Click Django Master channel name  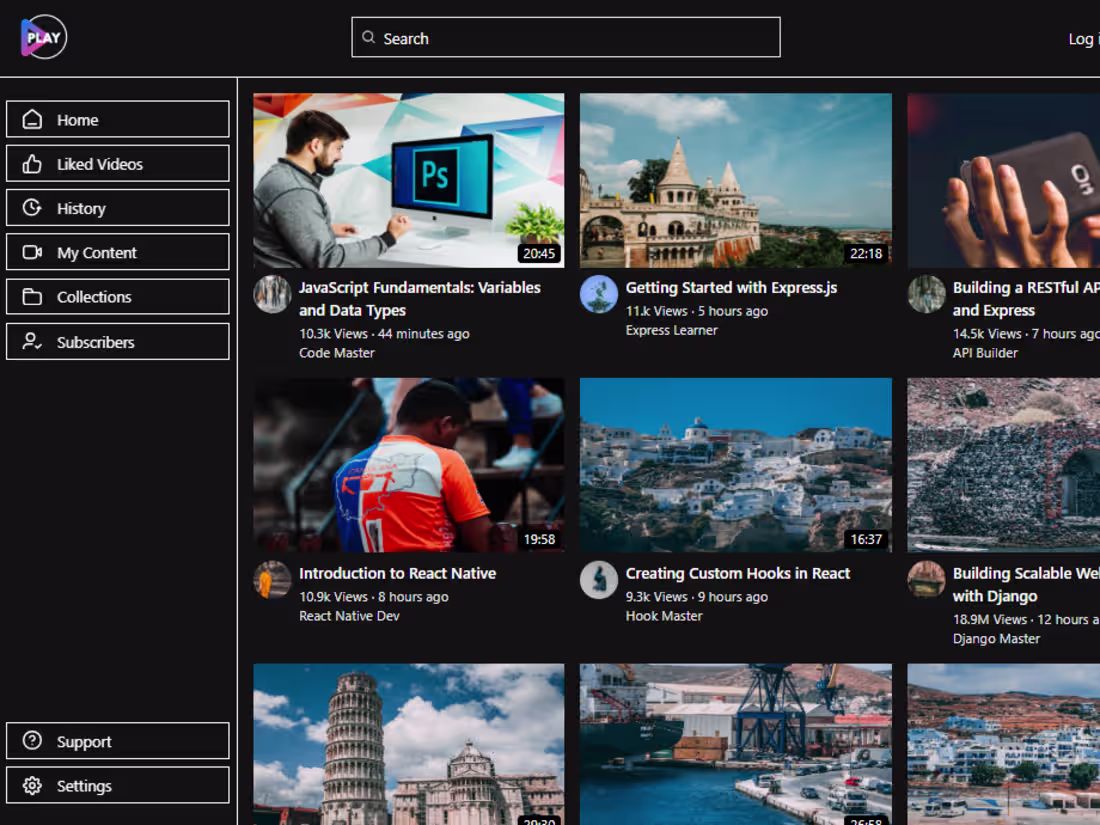[996, 638]
